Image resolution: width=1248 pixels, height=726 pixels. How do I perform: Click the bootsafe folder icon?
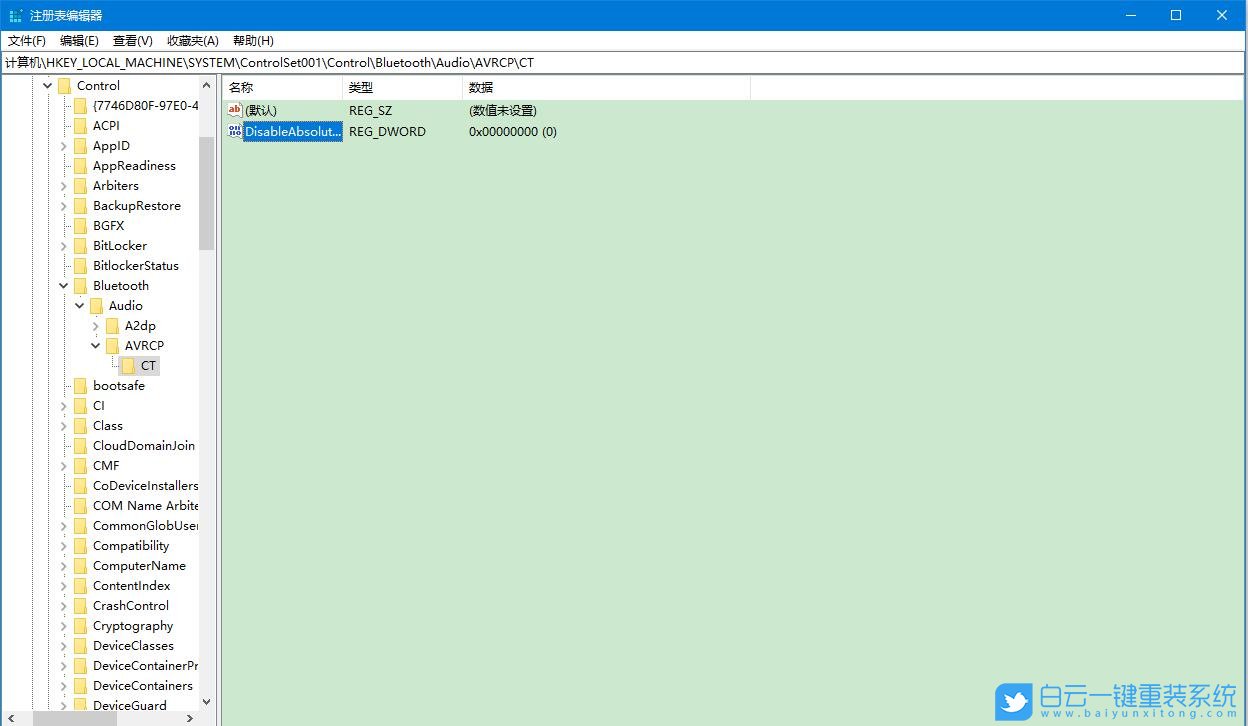coord(83,385)
